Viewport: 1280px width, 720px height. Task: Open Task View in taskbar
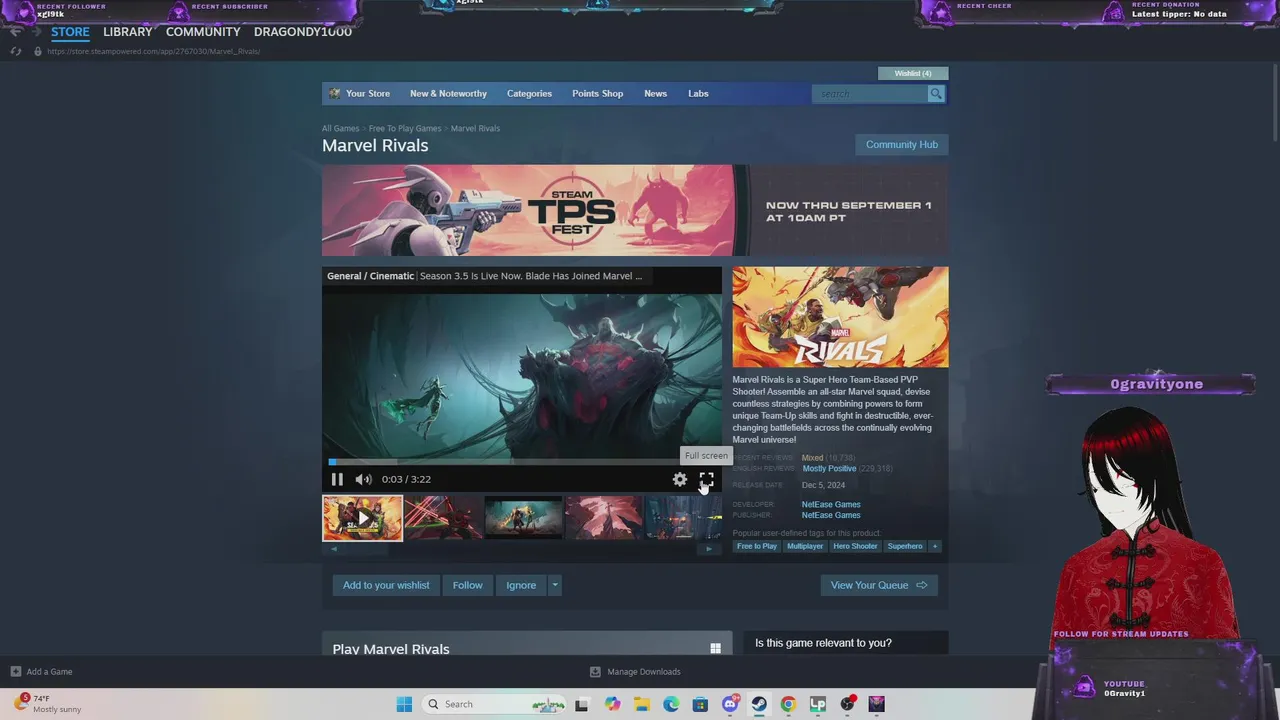pos(581,704)
